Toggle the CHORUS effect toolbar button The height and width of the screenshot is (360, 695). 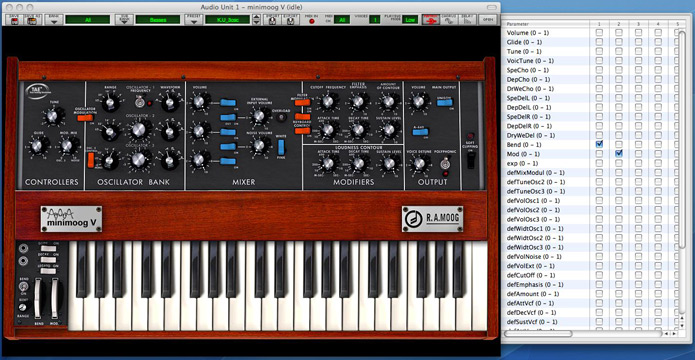tap(449, 20)
